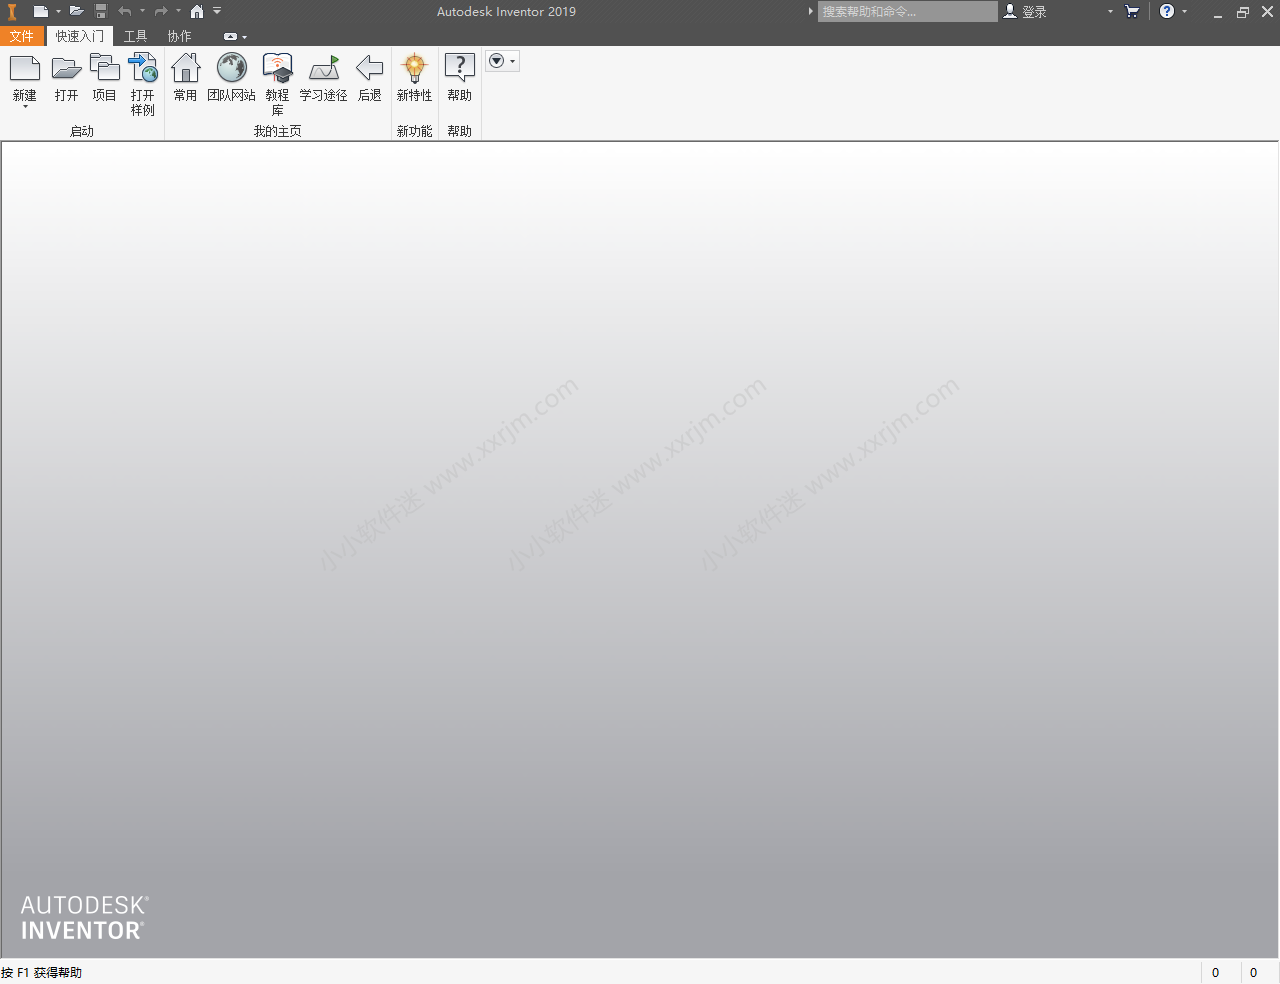Expand the quick access New file dropdown arrow
1280x984 pixels.
click(58, 12)
